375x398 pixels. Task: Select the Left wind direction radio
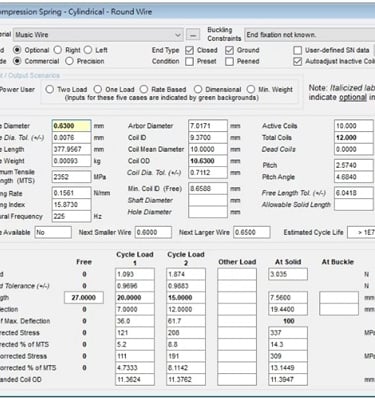click(x=88, y=50)
